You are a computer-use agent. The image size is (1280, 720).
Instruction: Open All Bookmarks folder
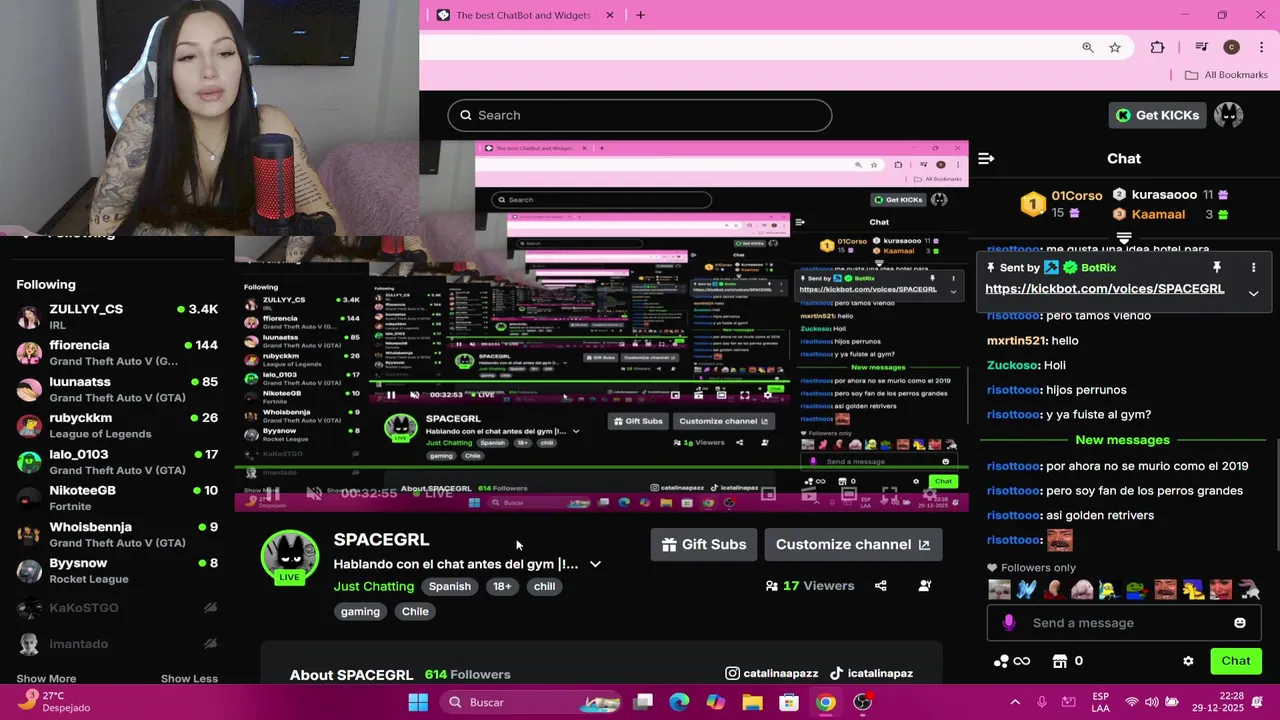(1226, 75)
